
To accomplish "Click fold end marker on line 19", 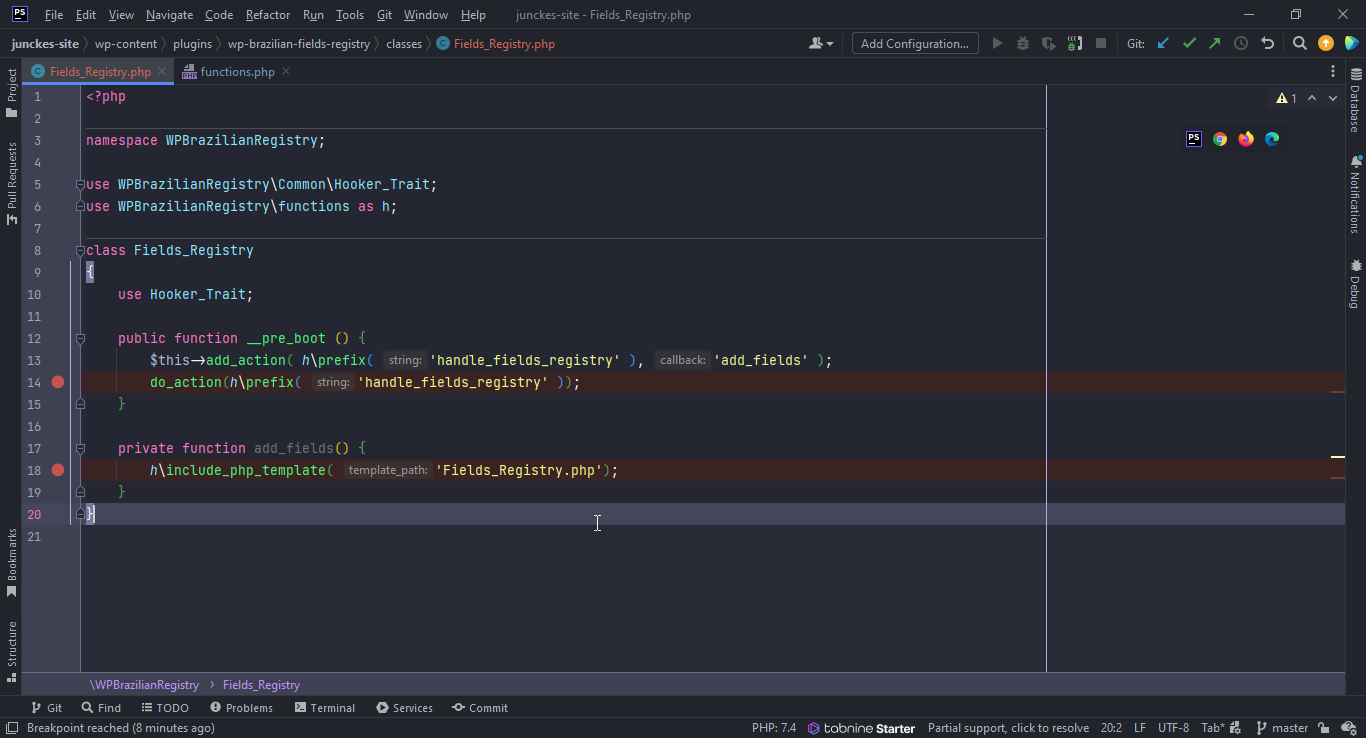I will [x=80, y=492].
